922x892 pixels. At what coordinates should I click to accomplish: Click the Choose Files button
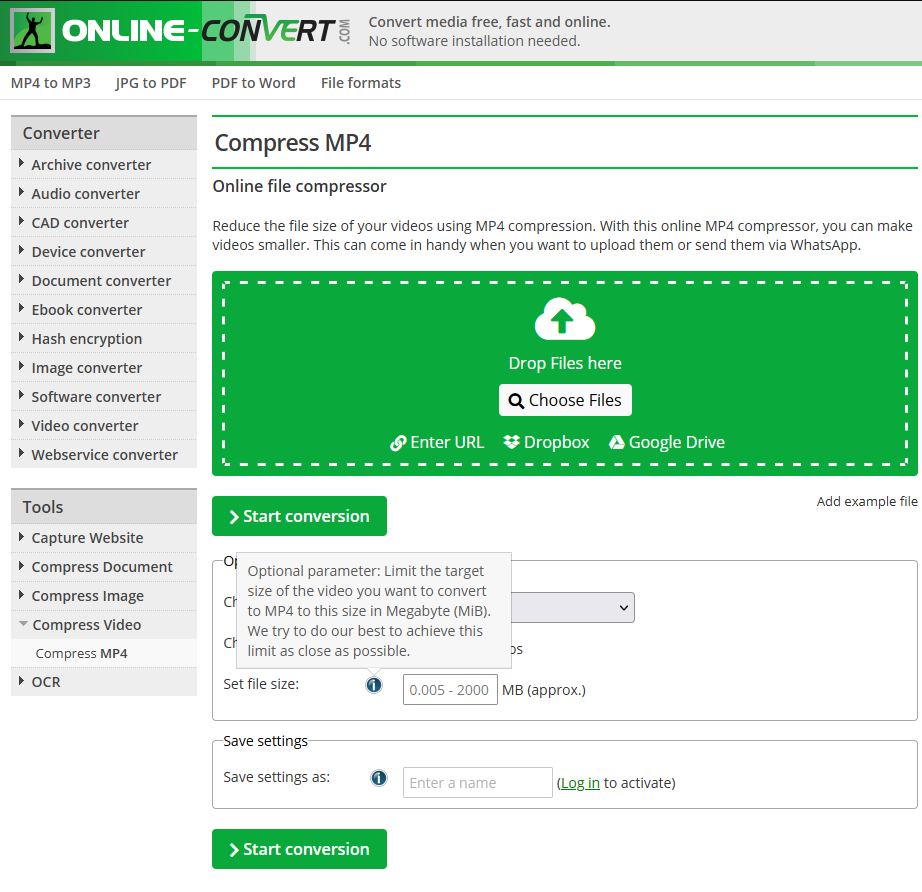tap(565, 400)
